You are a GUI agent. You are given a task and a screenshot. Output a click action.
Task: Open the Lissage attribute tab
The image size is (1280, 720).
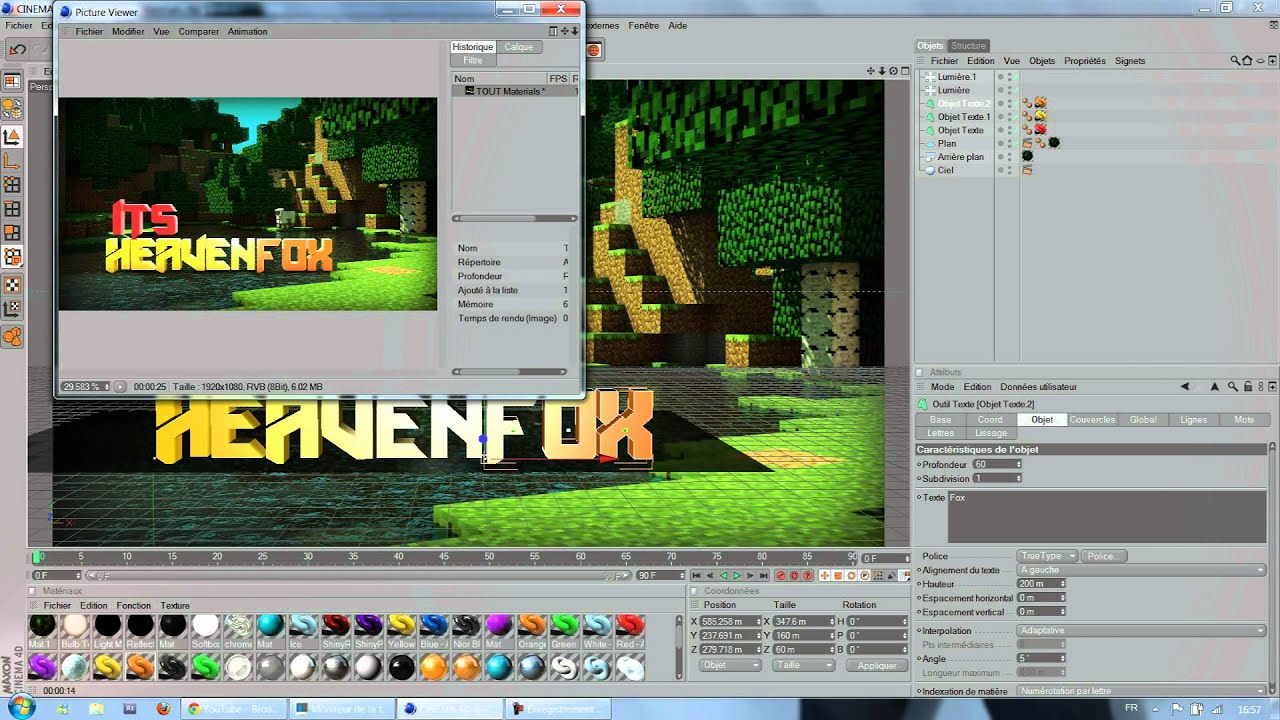coord(991,433)
